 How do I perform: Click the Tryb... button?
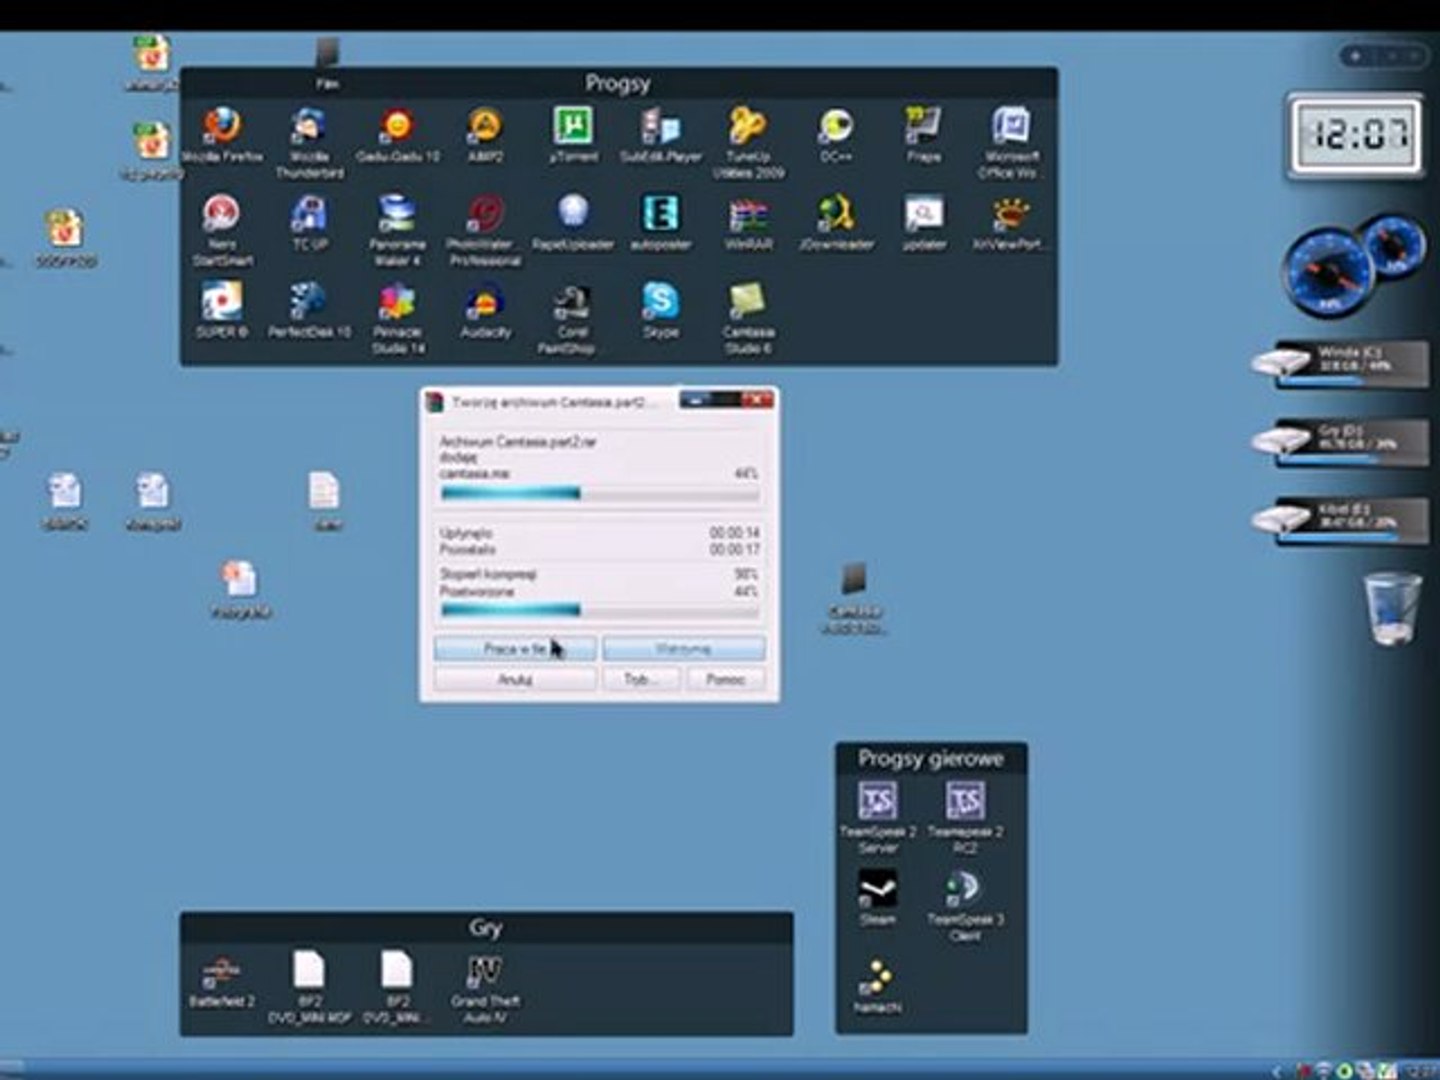641,679
